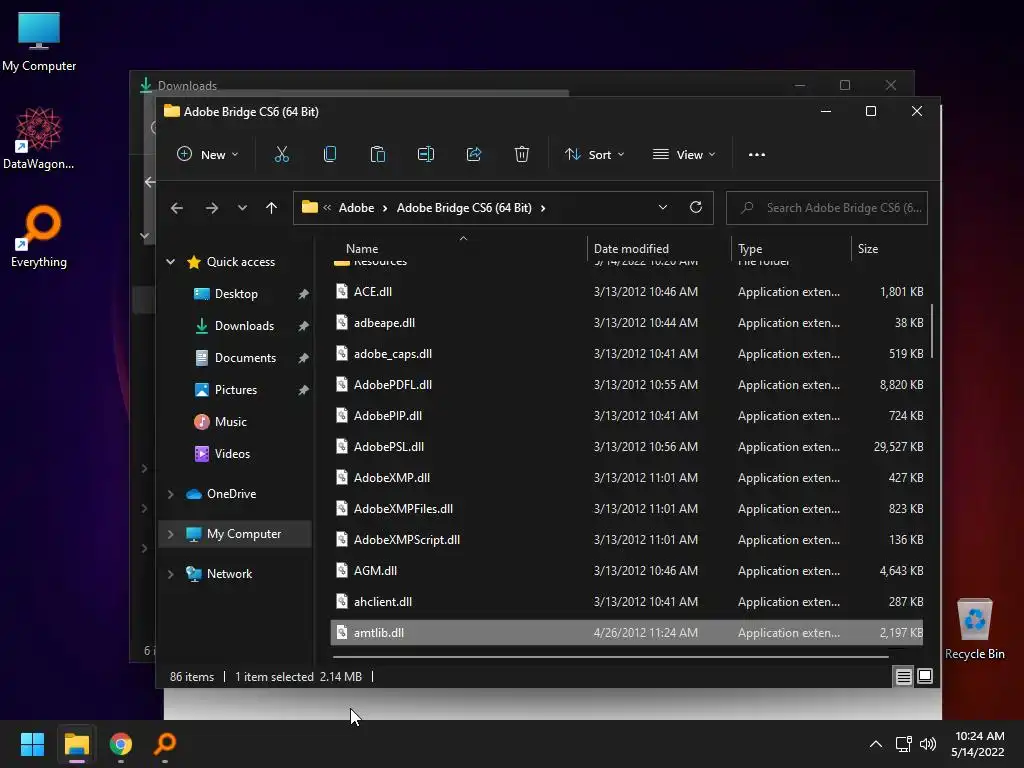Collapse the Quick access tree node
Viewport: 1024px width, 768px height.
(x=170, y=262)
